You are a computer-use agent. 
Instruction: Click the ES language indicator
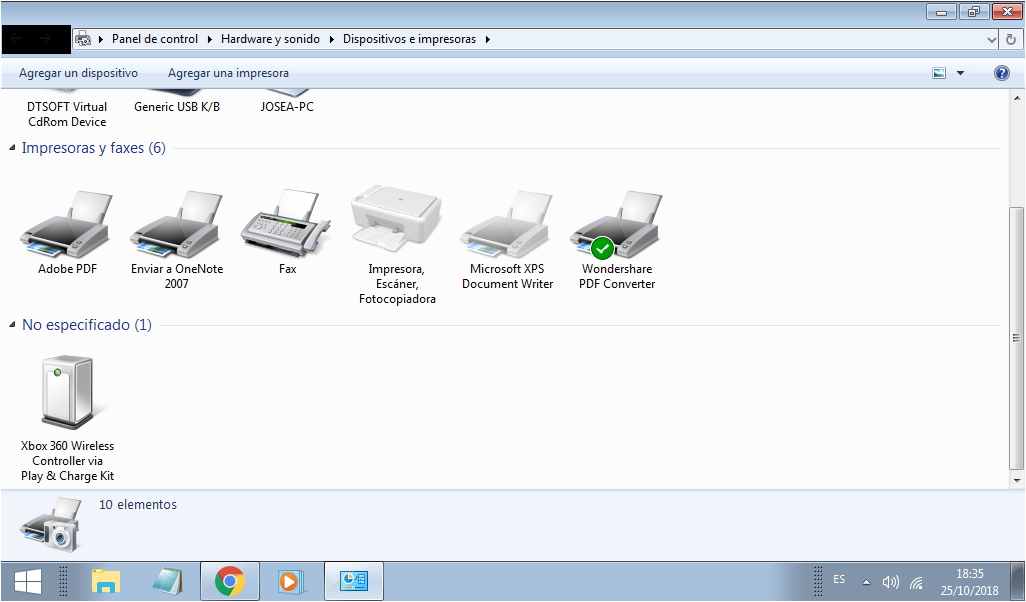pyautogui.click(x=840, y=580)
